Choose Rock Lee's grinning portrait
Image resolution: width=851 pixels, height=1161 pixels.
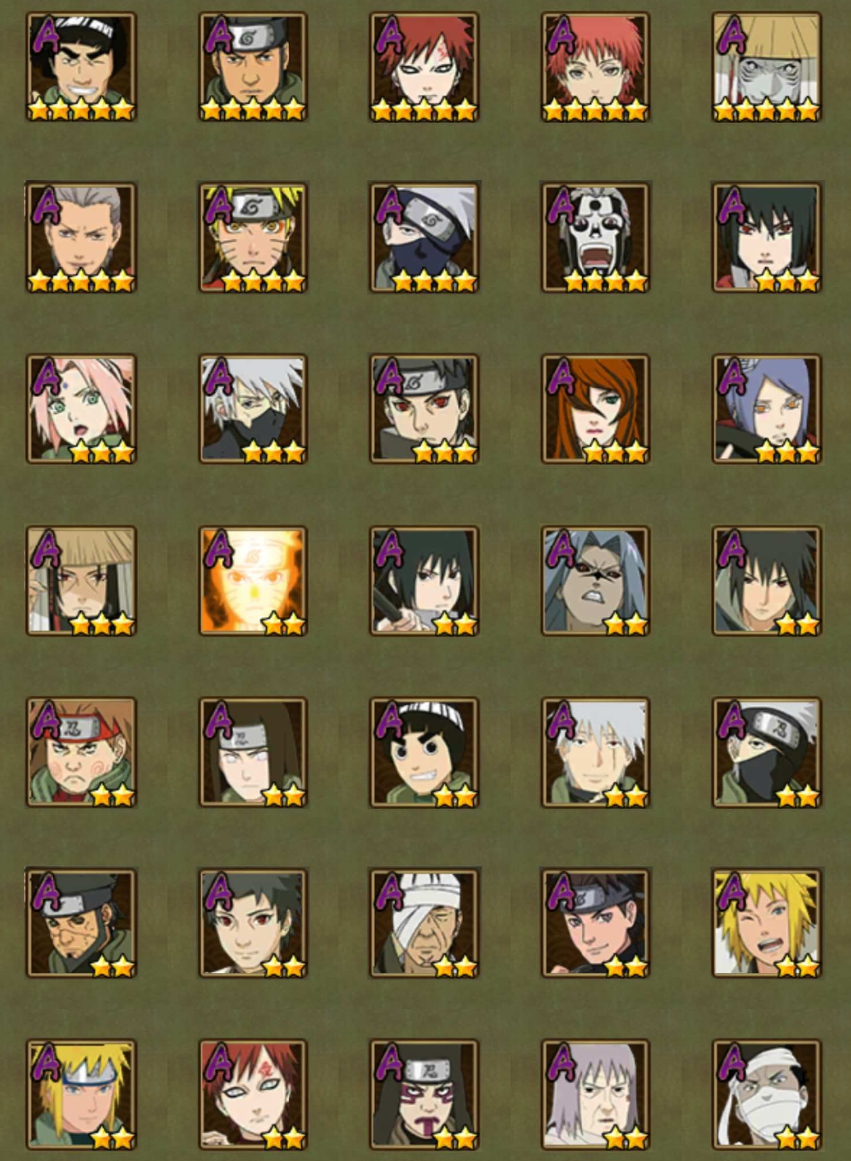[424, 752]
